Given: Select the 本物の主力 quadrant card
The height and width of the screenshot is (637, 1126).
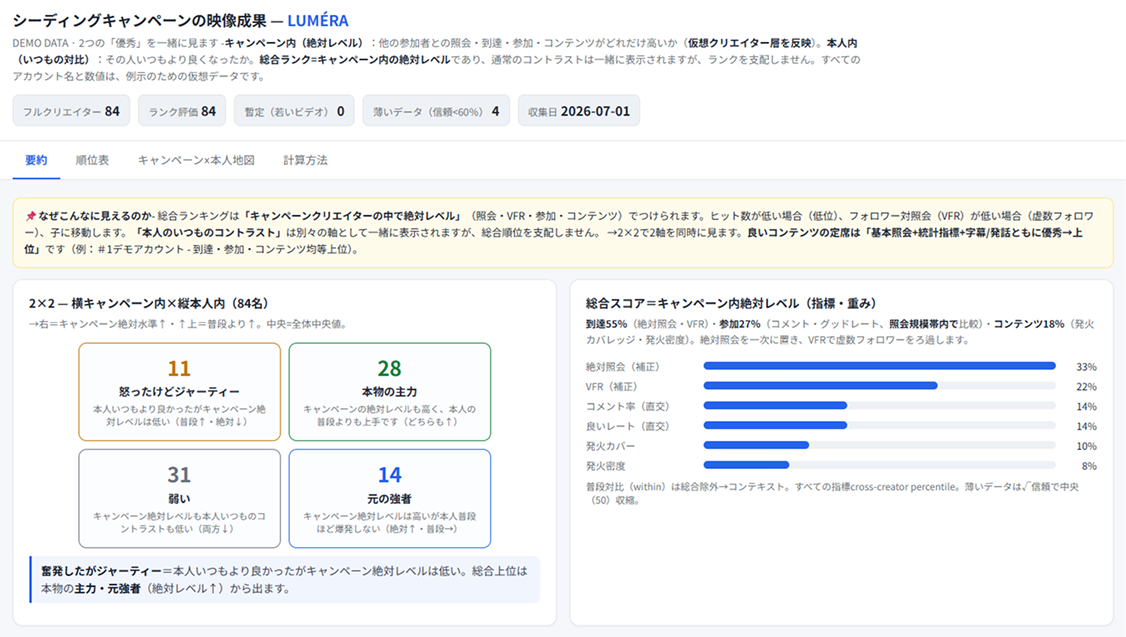Looking at the screenshot, I should coord(390,391).
